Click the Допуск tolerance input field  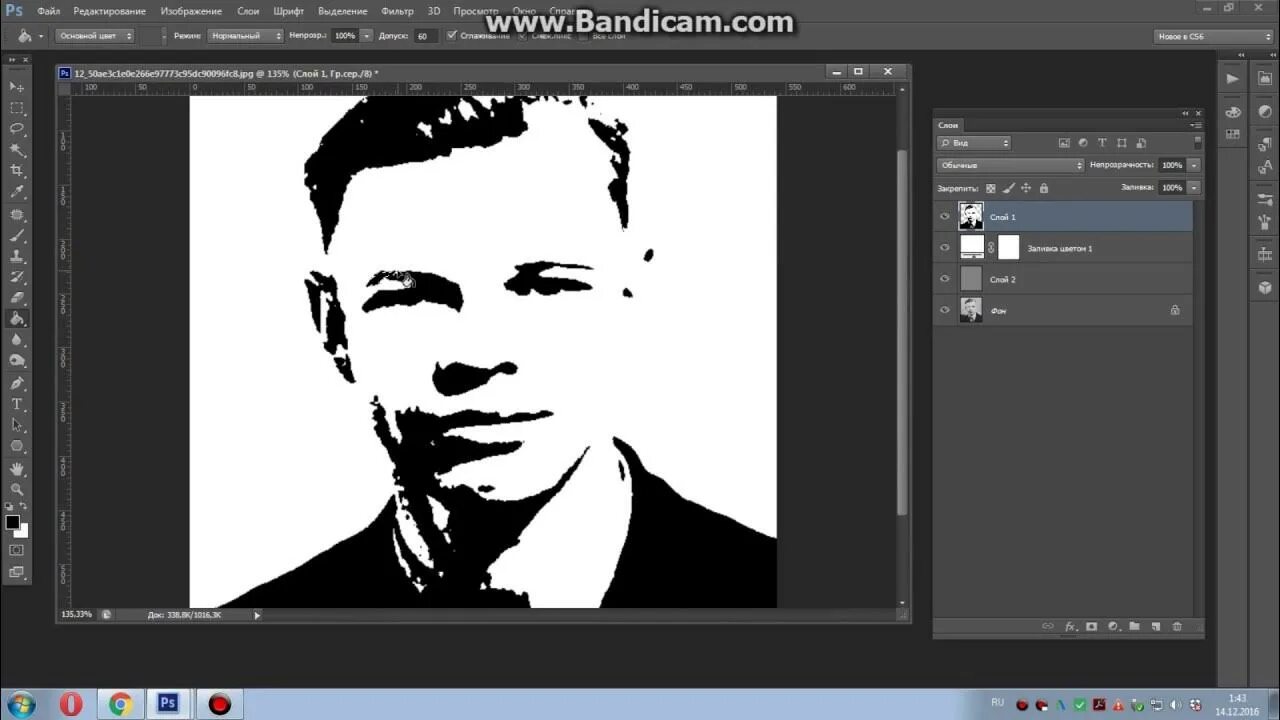[426, 36]
